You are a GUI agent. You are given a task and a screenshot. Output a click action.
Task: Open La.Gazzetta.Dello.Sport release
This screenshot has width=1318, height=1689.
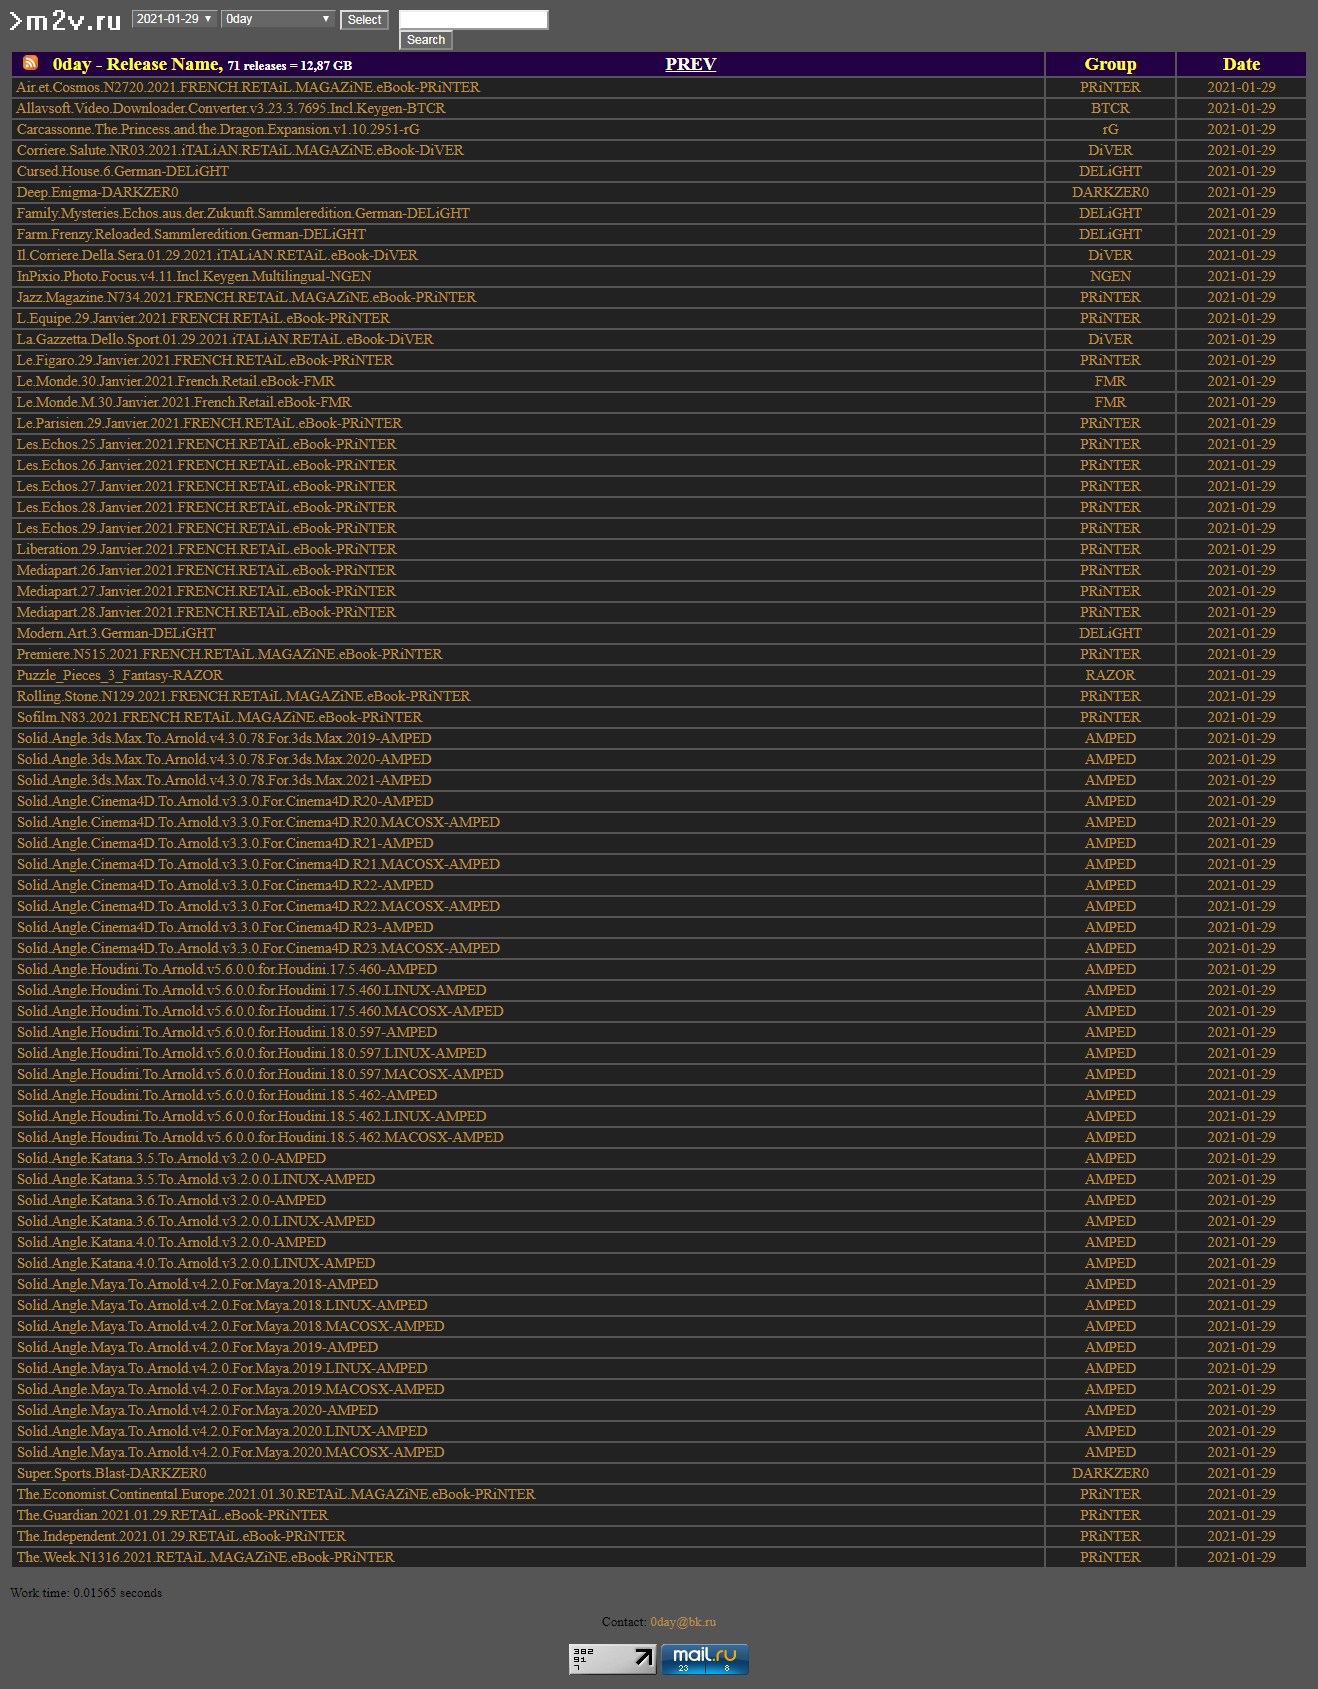(225, 339)
